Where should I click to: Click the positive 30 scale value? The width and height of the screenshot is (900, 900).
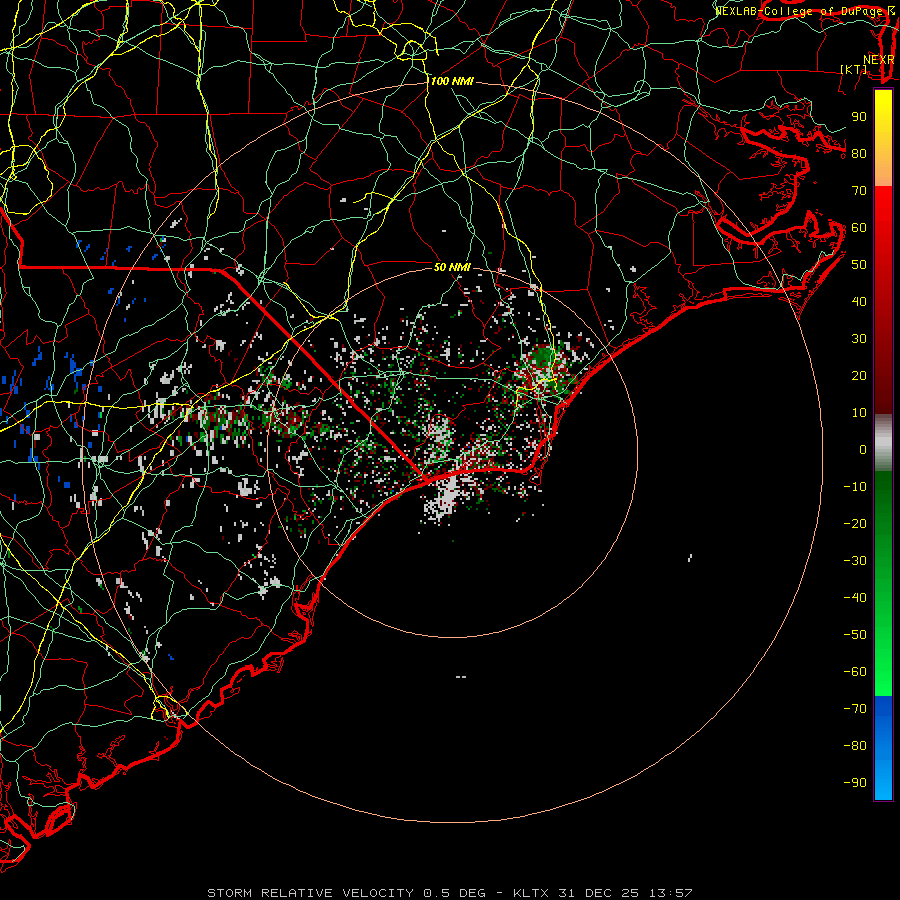pyautogui.click(x=859, y=339)
